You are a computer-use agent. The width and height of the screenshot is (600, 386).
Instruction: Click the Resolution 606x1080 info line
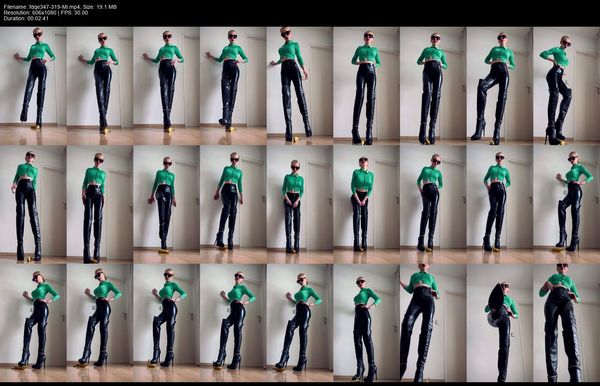coord(46,13)
